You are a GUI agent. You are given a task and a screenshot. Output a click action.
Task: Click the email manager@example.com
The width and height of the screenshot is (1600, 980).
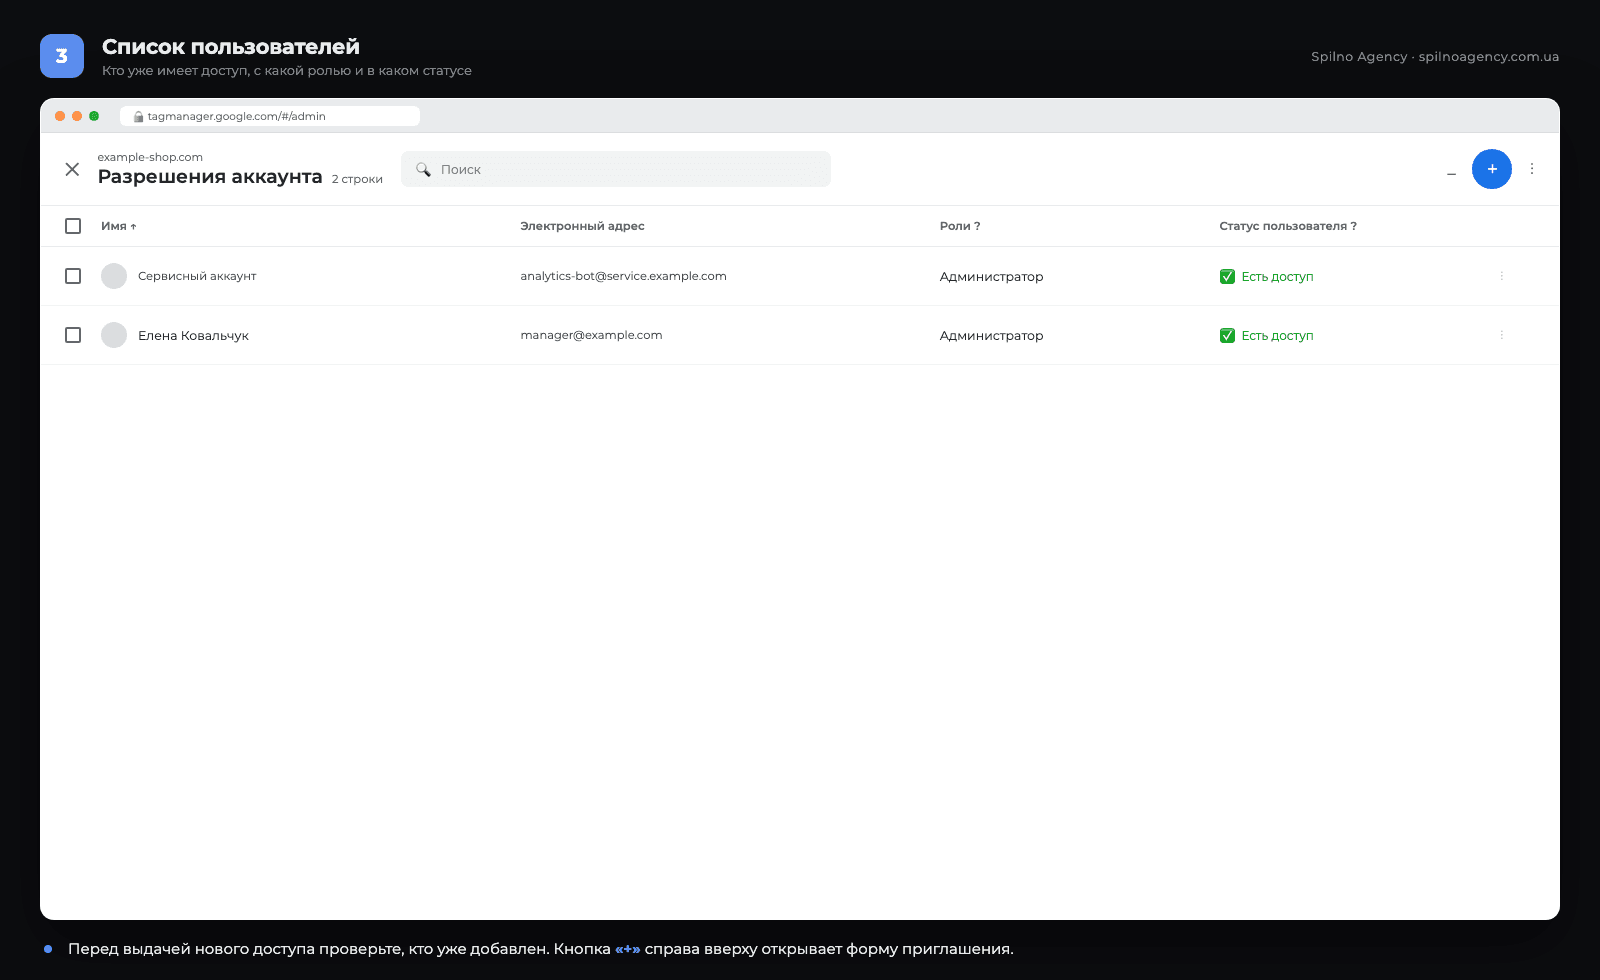coord(591,335)
